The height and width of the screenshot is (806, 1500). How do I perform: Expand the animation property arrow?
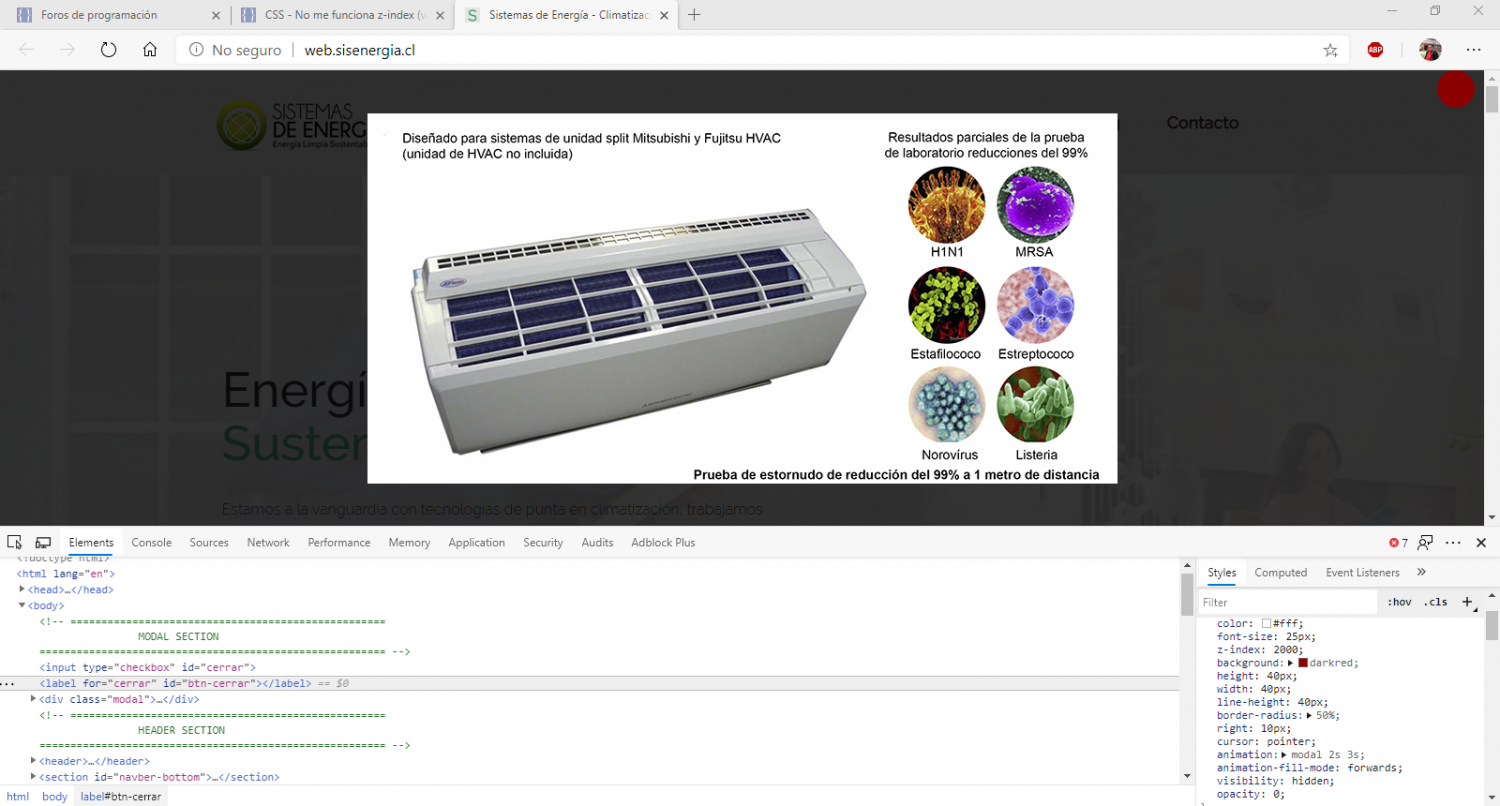pos(1285,755)
